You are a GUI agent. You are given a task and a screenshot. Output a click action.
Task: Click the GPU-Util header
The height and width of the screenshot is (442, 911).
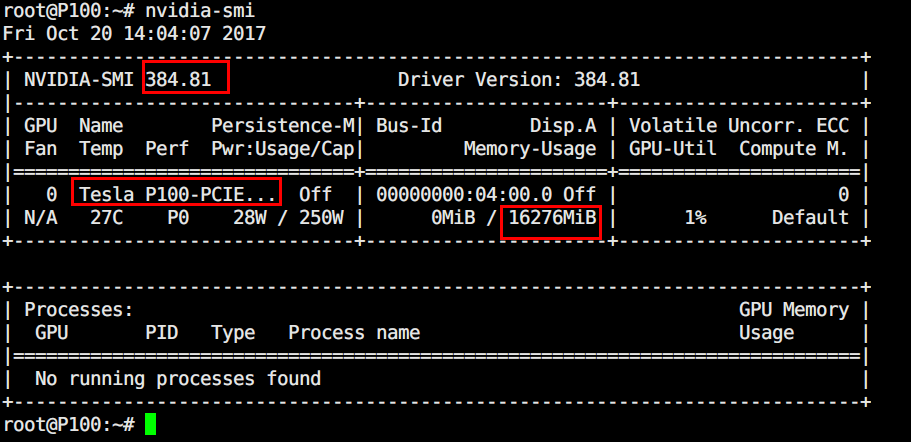point(673,149)
